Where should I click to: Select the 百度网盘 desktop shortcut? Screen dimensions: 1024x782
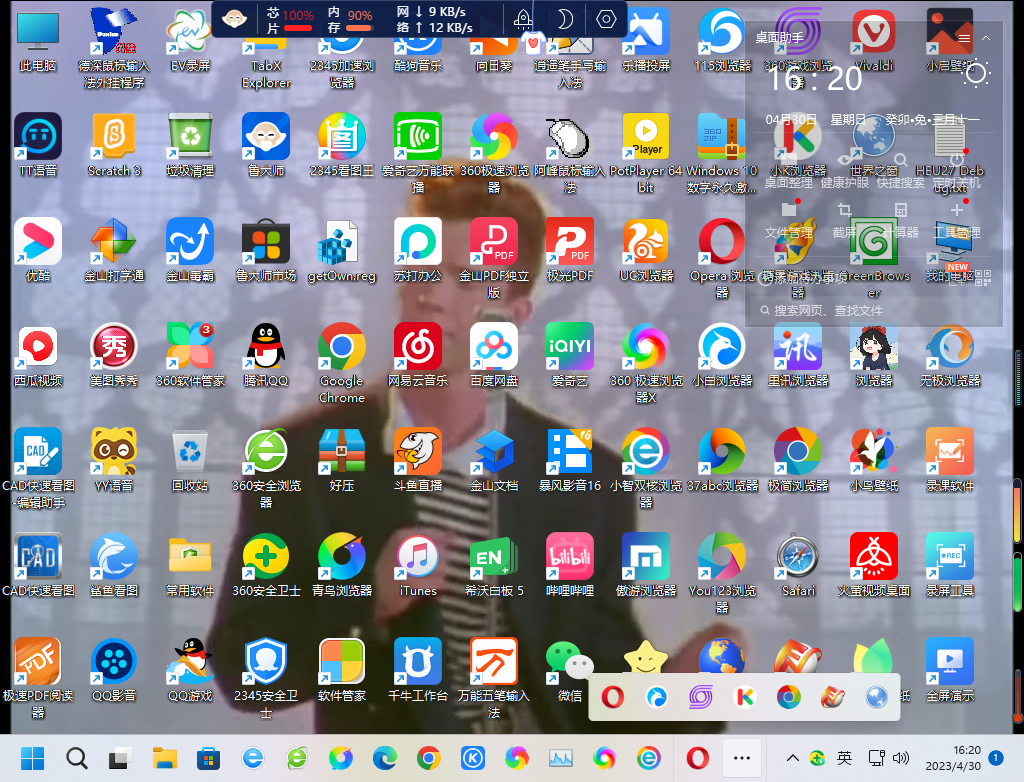(494, 347)
